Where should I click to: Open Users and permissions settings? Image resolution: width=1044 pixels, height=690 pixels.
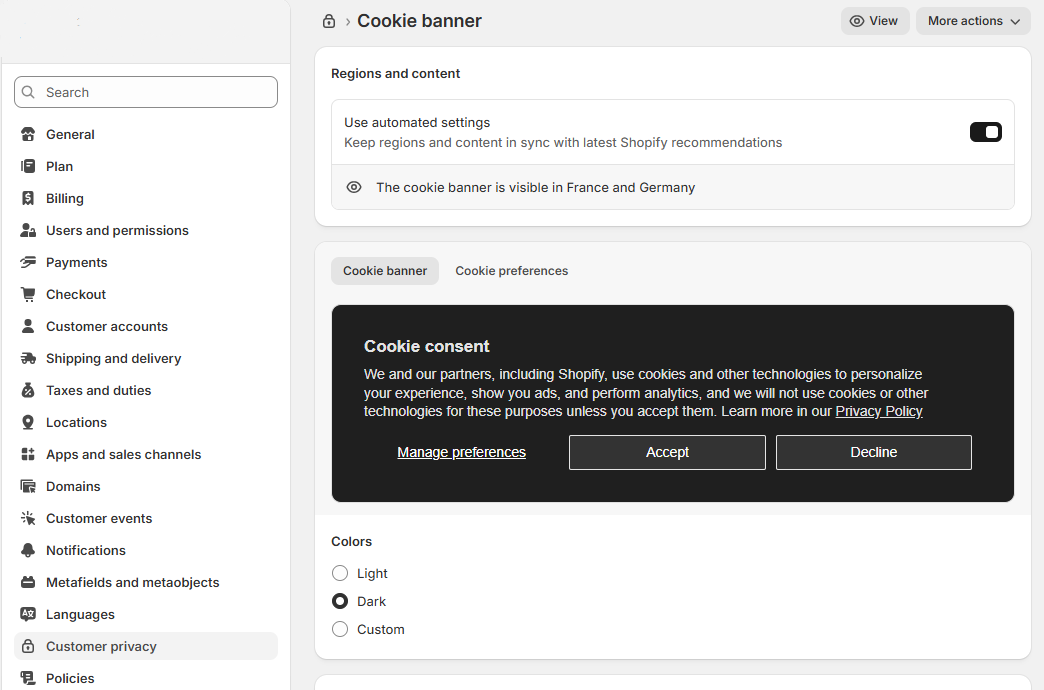146,230
